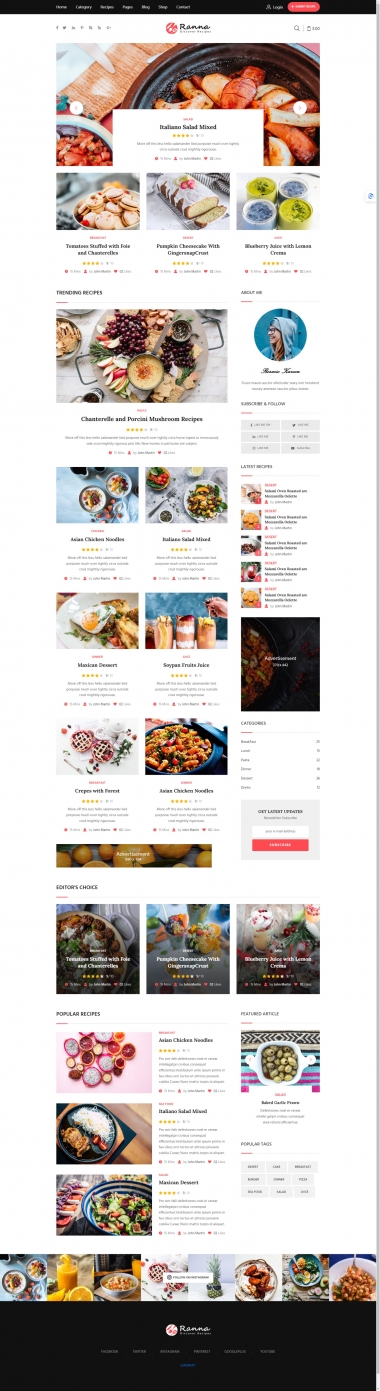Click the Login user icon

(269, 6)
